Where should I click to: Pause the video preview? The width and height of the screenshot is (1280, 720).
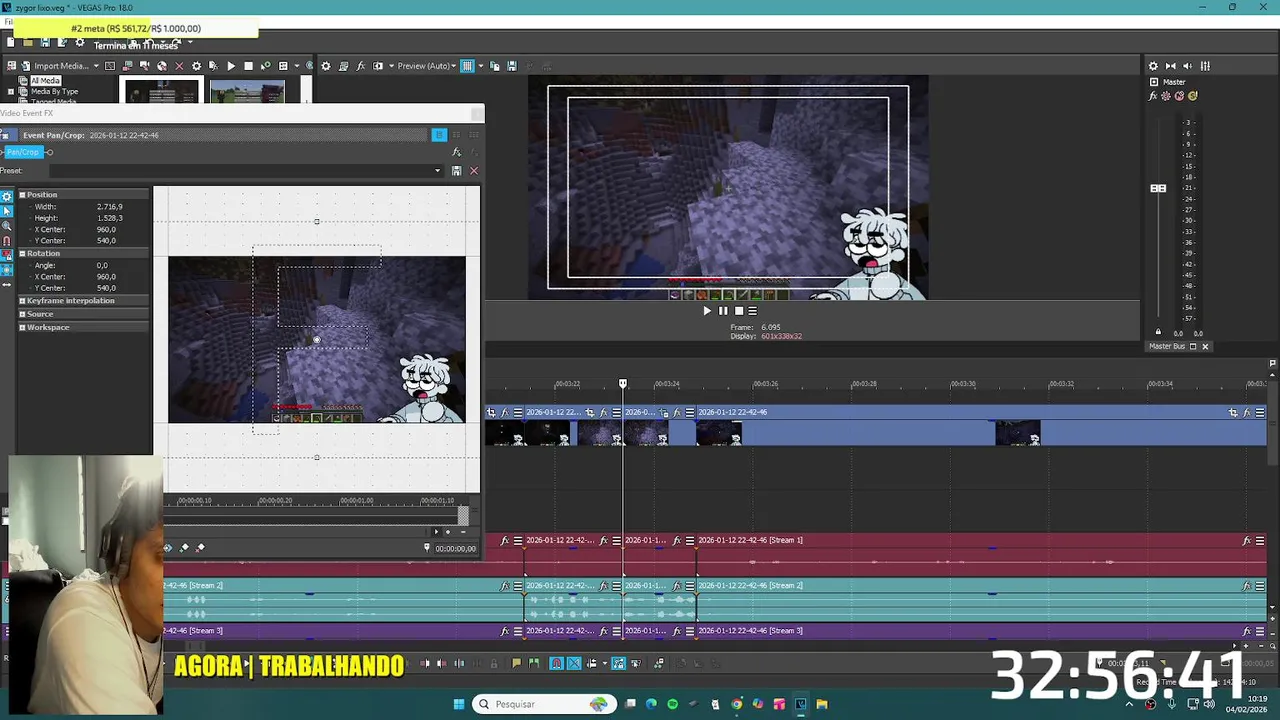(723, 311)
